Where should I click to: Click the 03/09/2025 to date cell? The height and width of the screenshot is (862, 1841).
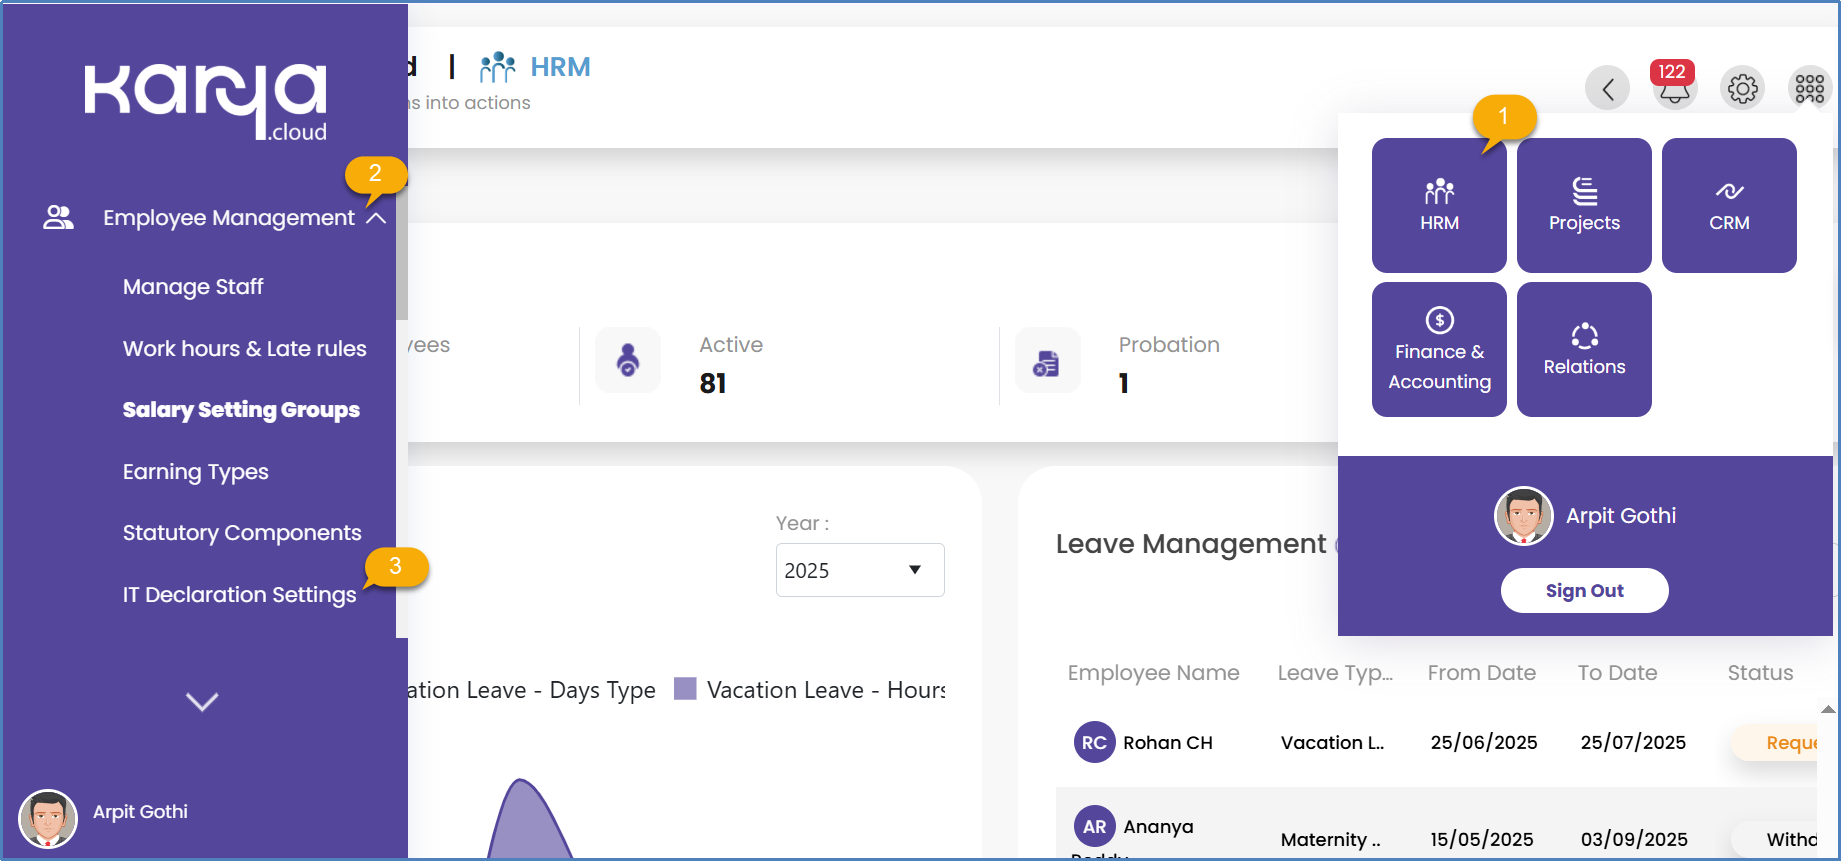tap(1634, 840)
